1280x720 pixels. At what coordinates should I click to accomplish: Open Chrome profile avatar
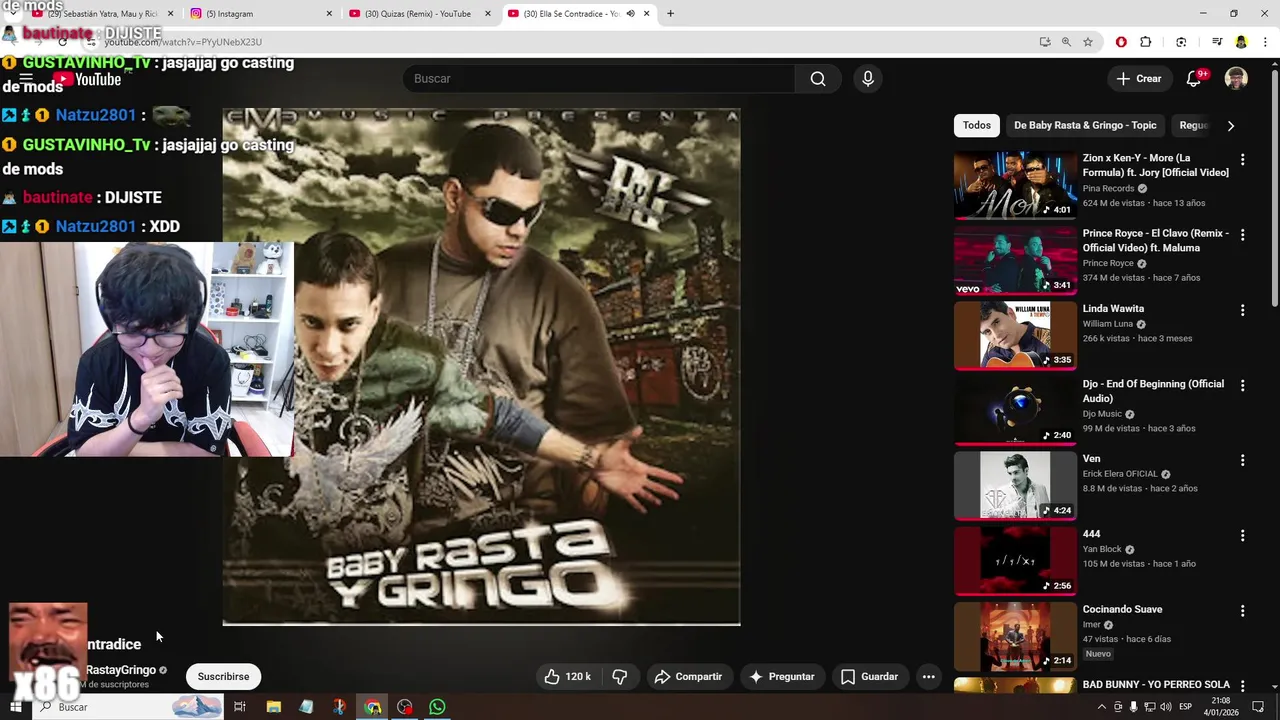(1241, 42)
